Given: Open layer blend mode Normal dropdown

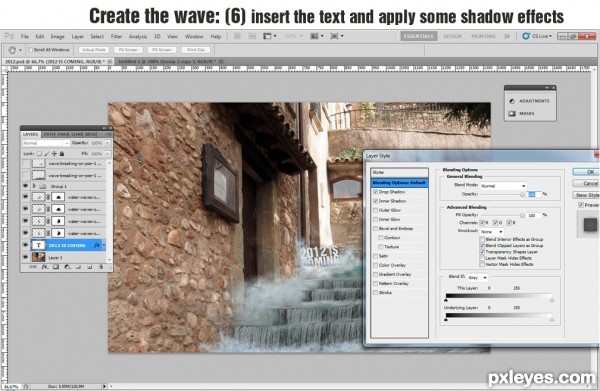Looking at the screenshot, I should (x=46, y=143).
